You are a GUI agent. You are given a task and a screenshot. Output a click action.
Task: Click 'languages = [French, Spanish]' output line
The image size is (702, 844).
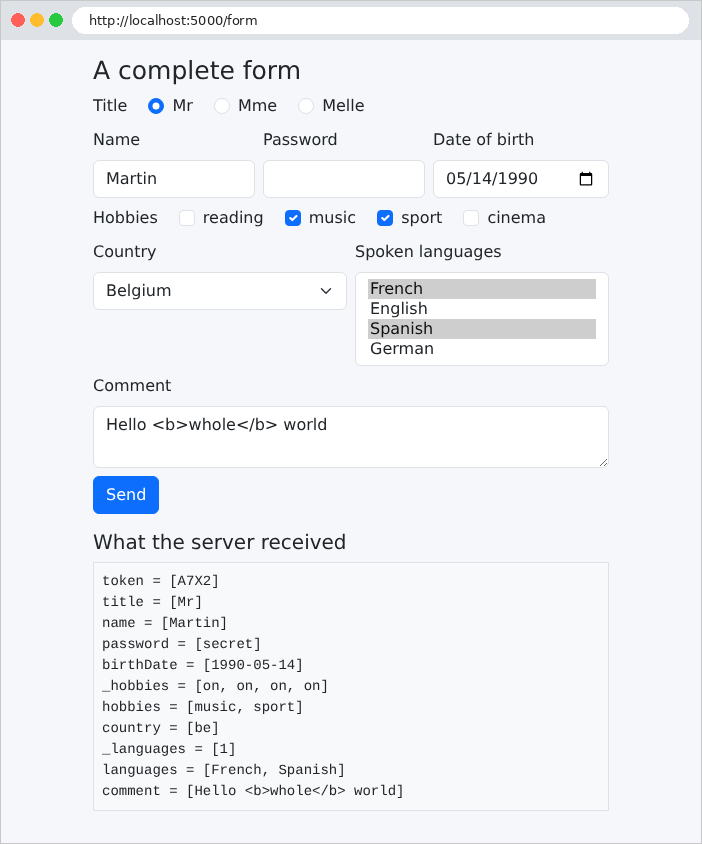(223, 770)
